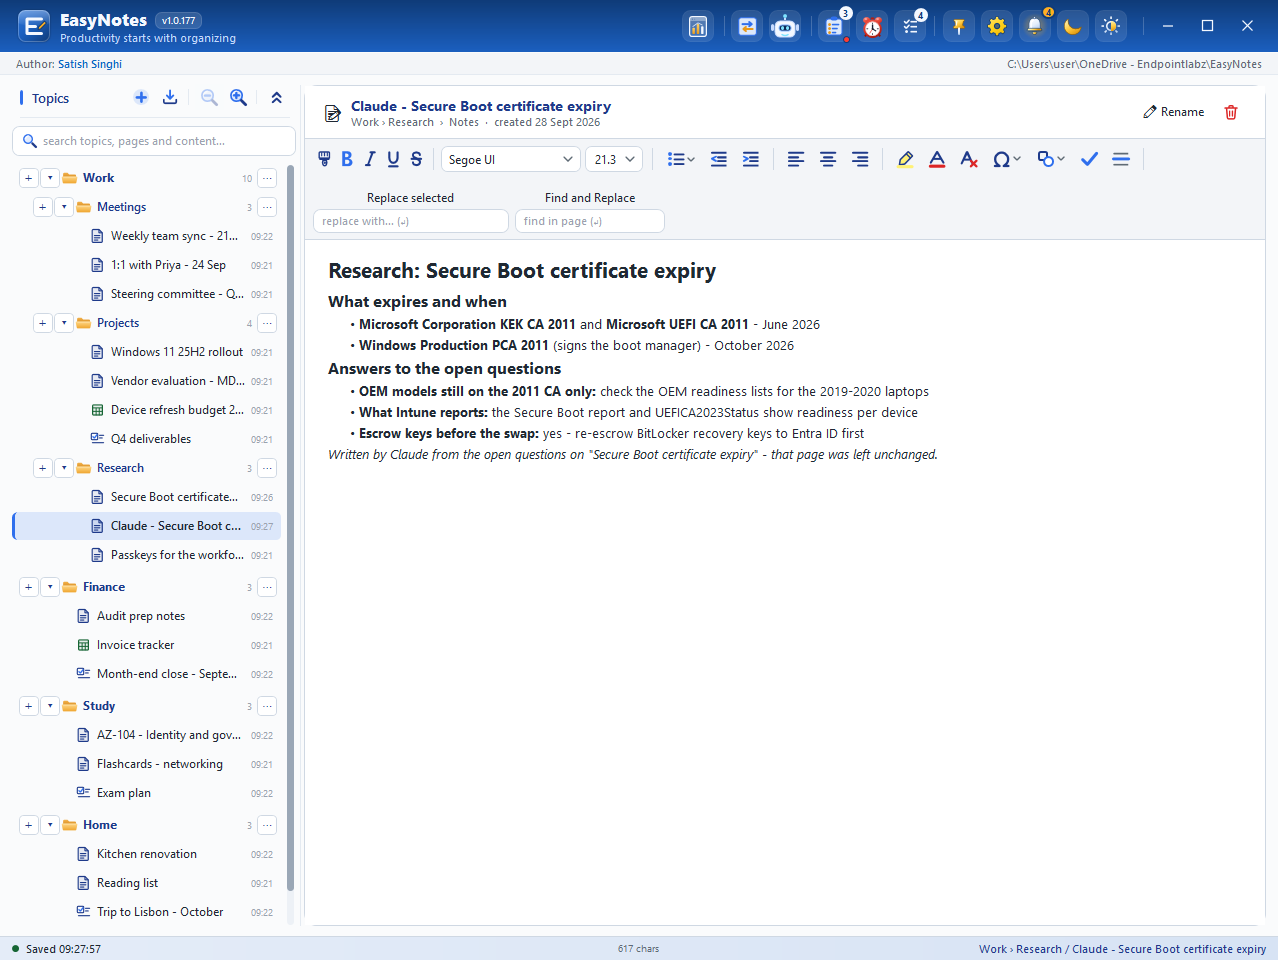Image resolution: width=1278 pixels, height=960 pixels.
Task: Click the author name Satish Singhi
Action: (x=90, y=64)
